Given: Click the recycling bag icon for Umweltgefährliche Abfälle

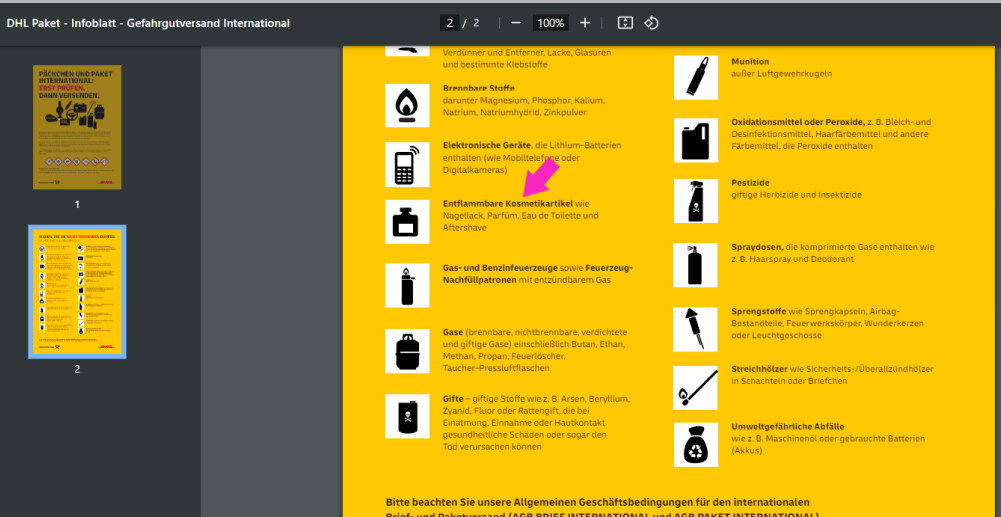Looking at the screenshot, I should (x=696, y=444).
